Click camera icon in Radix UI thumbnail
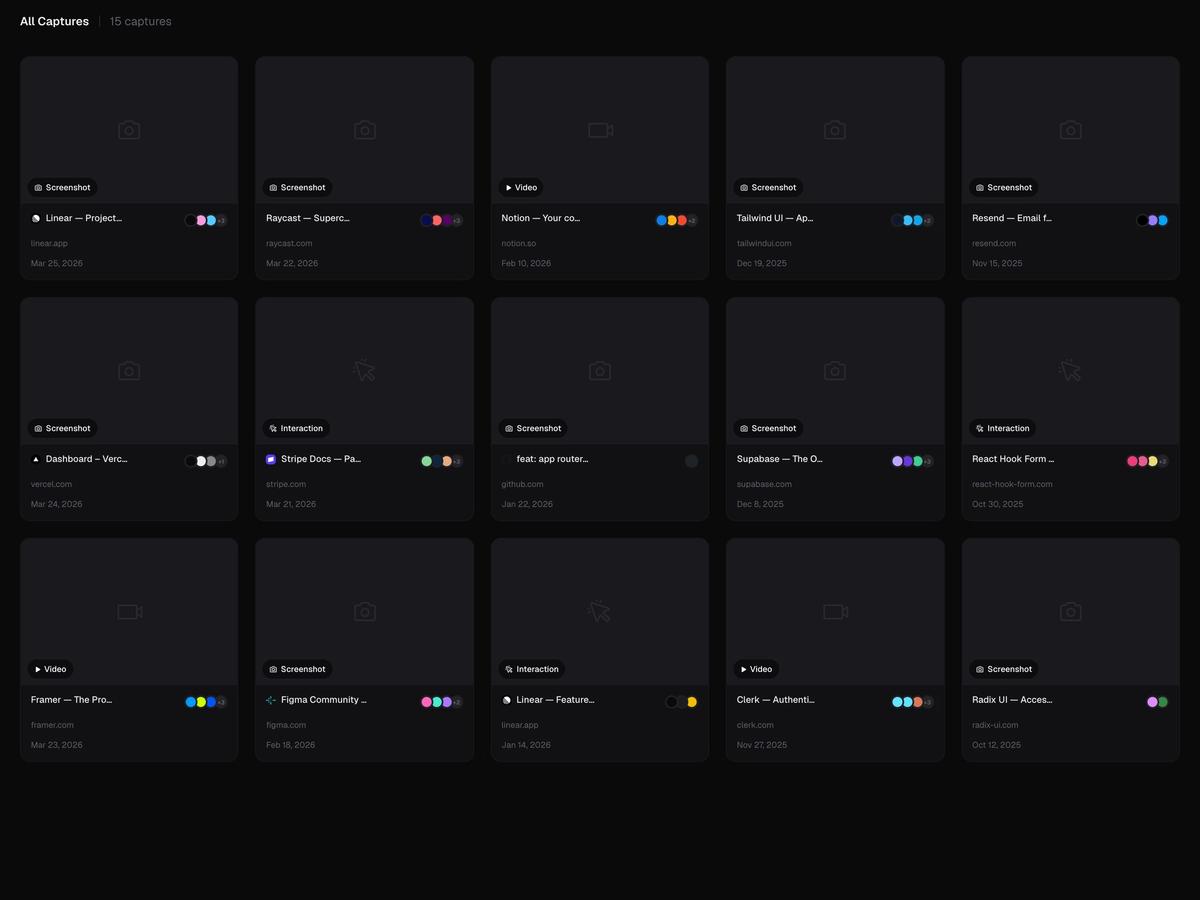Image resolution: width=1200 pixels, height=900 pixels. [1070, 611]
